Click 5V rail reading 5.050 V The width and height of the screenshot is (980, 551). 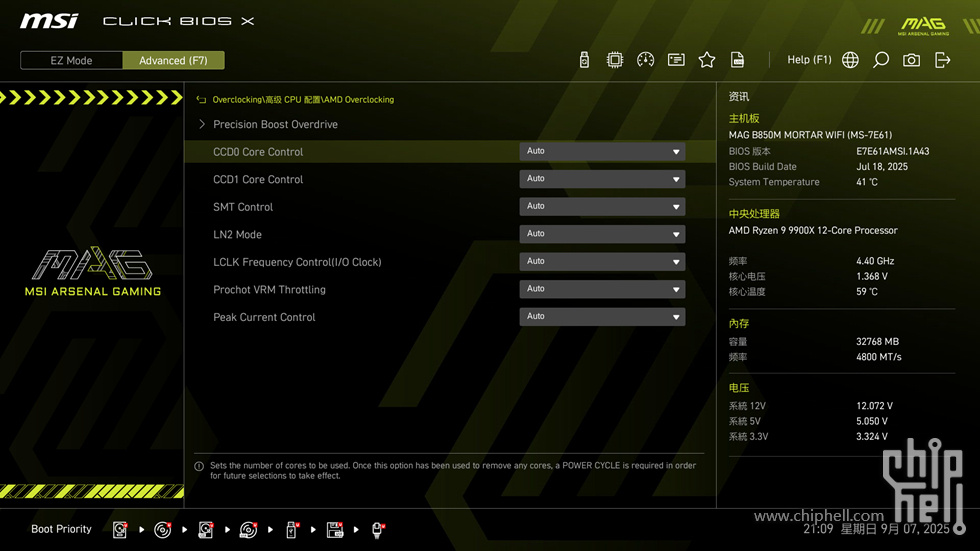(x=872, y=422)
